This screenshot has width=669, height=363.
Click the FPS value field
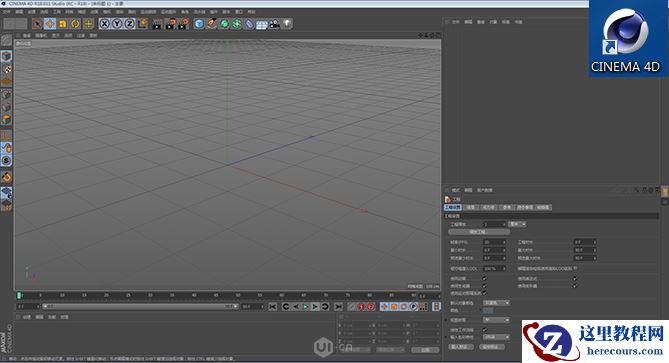494,242
